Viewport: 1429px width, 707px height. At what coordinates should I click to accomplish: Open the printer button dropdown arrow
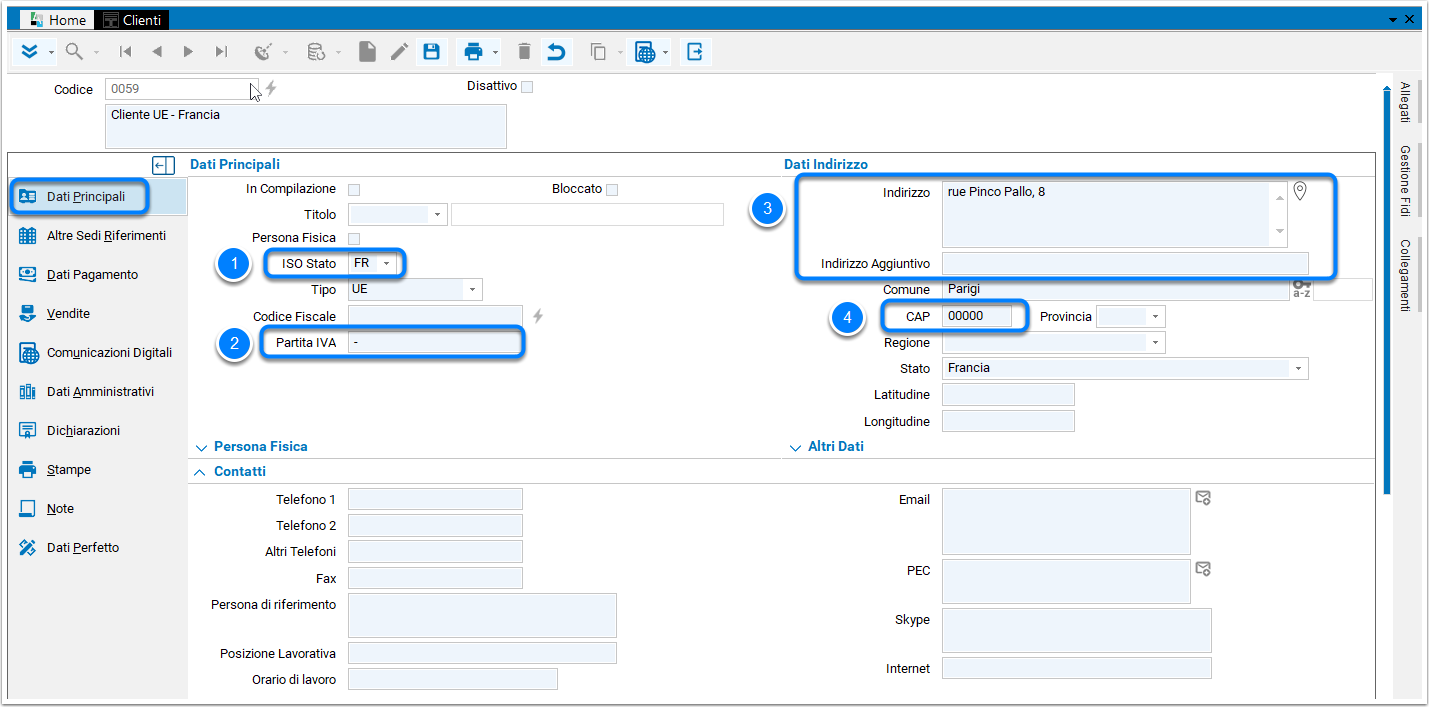(496, 52)
